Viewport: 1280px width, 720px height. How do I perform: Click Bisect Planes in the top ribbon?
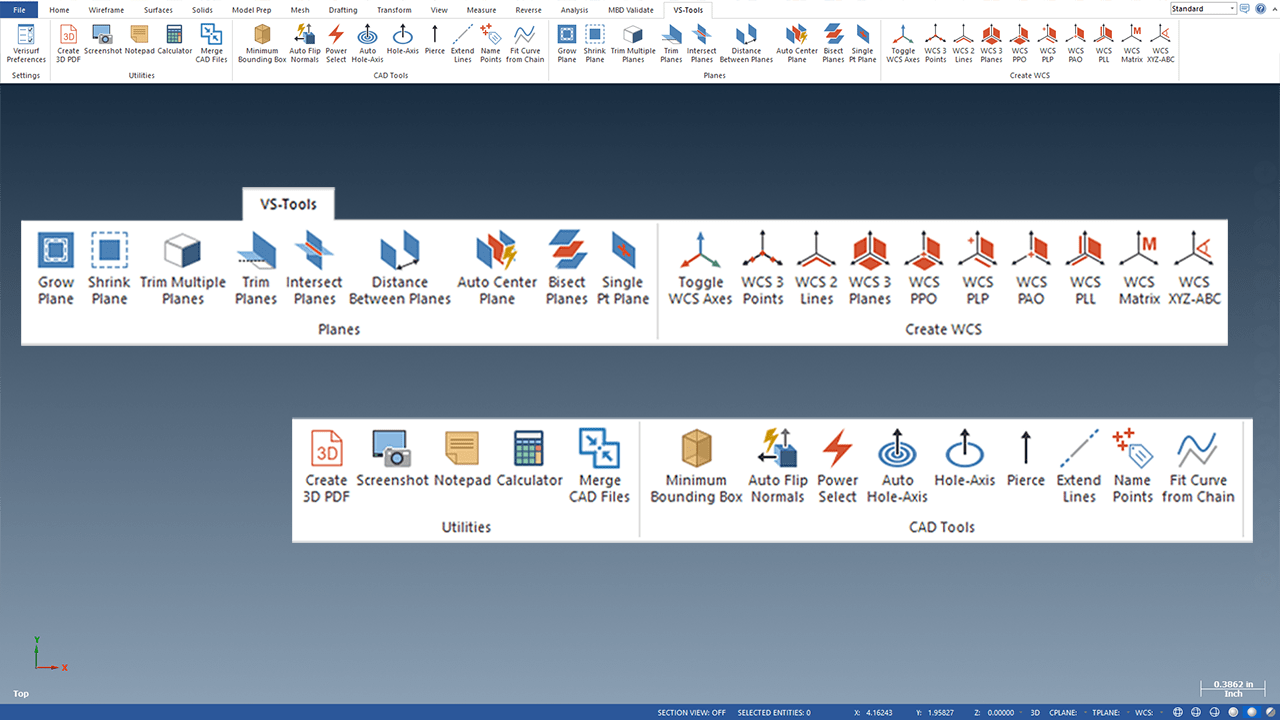pyautogui.click(x=833, y=43)
